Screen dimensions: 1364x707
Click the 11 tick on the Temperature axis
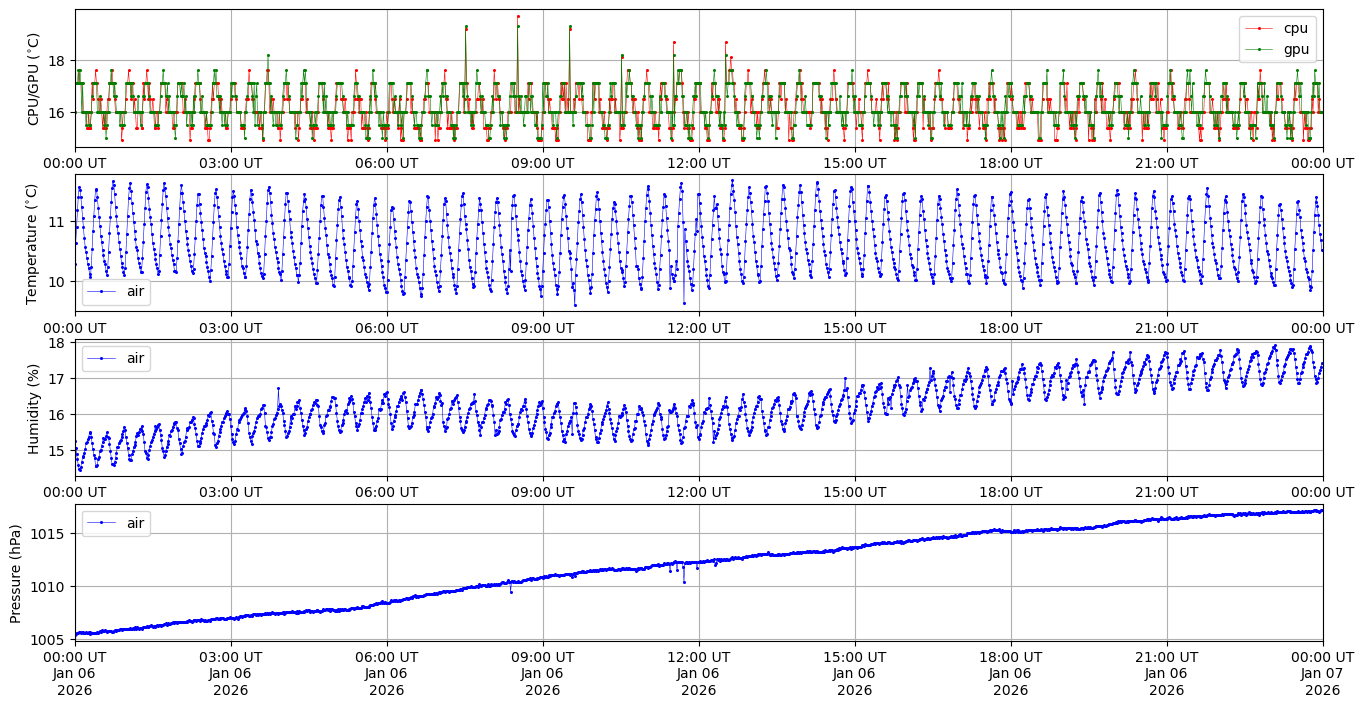(x=58, y=221)
